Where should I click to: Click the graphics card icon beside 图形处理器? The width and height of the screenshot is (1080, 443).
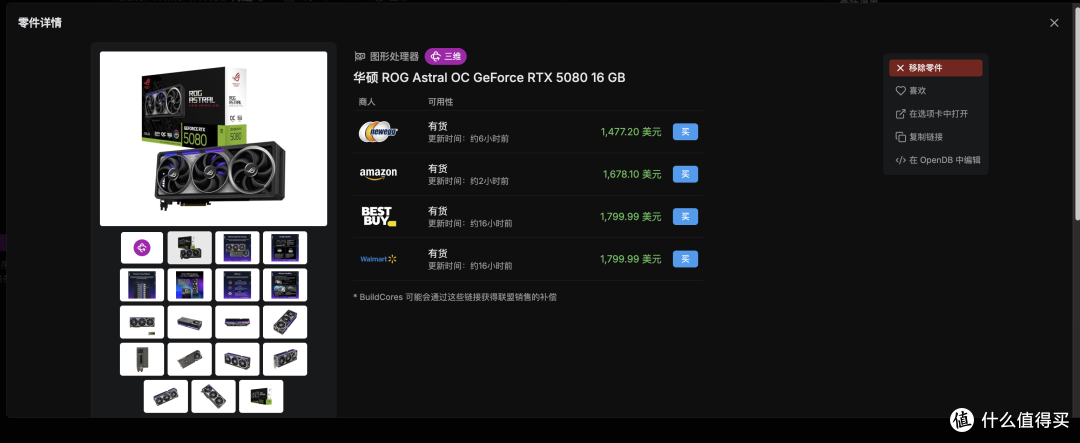tap(360, 56)
